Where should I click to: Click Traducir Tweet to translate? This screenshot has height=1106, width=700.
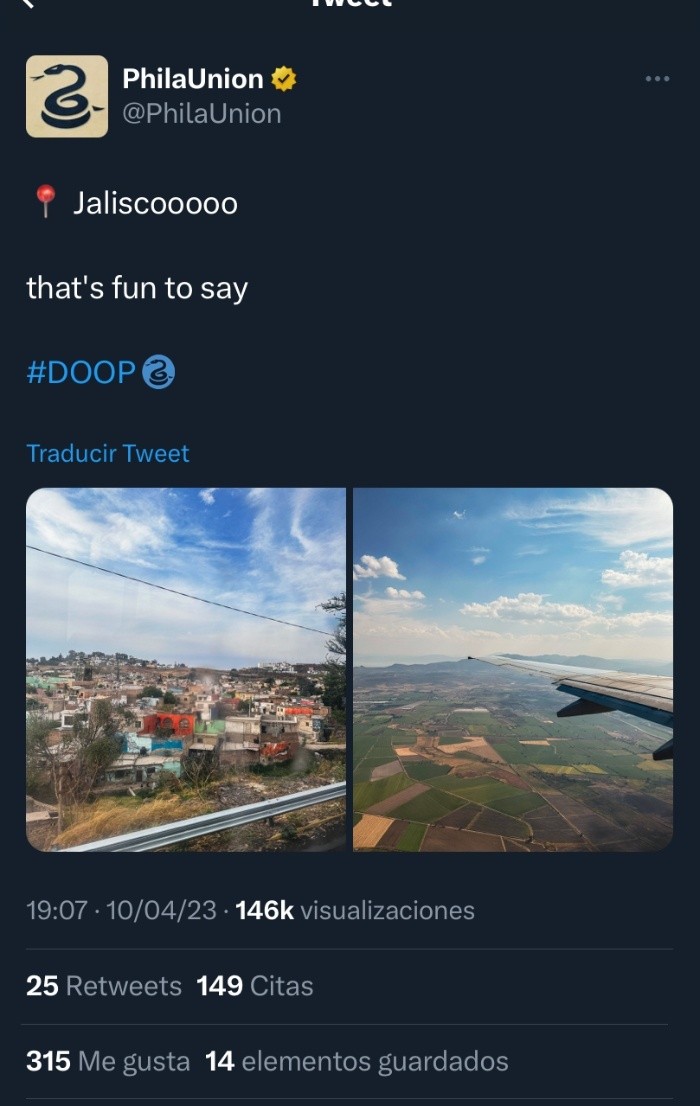click(x=108, y=453)
